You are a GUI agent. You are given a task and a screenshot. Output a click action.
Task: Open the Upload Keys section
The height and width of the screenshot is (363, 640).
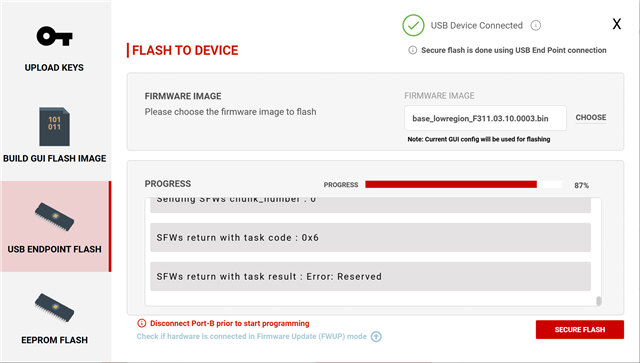(x=54, y=67)
